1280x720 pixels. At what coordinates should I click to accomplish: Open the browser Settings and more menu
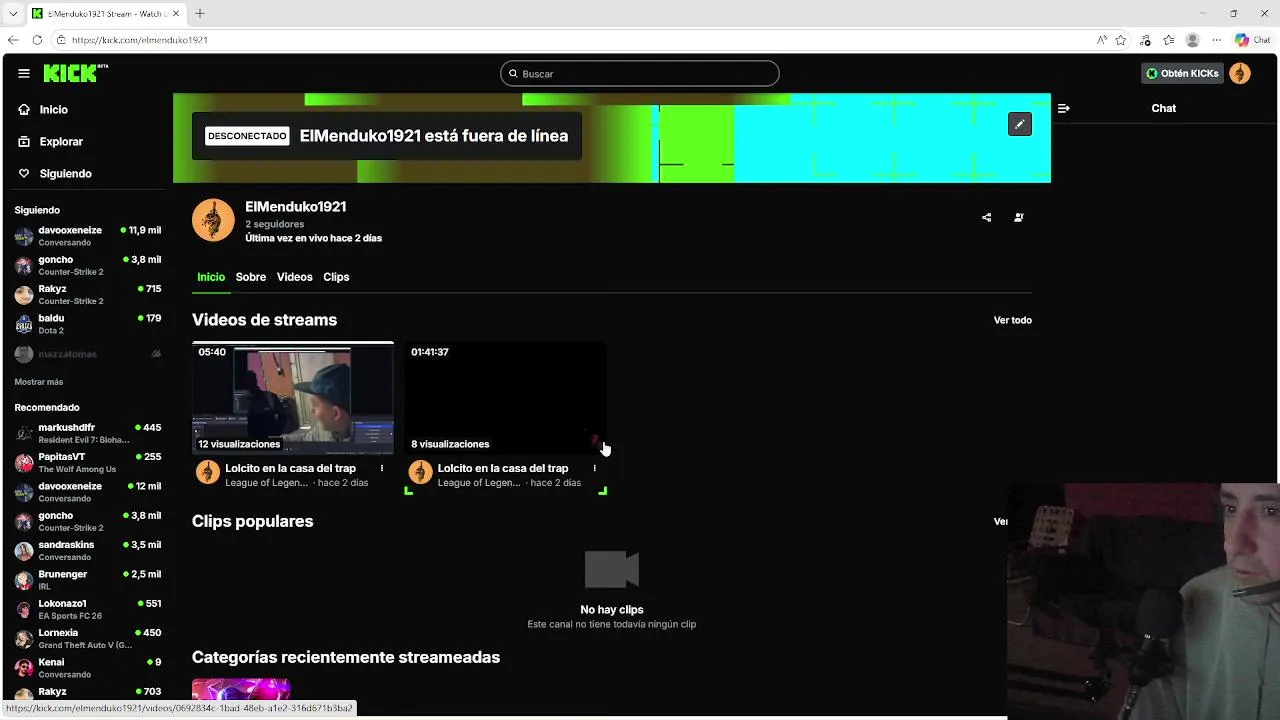[1216, 40]
